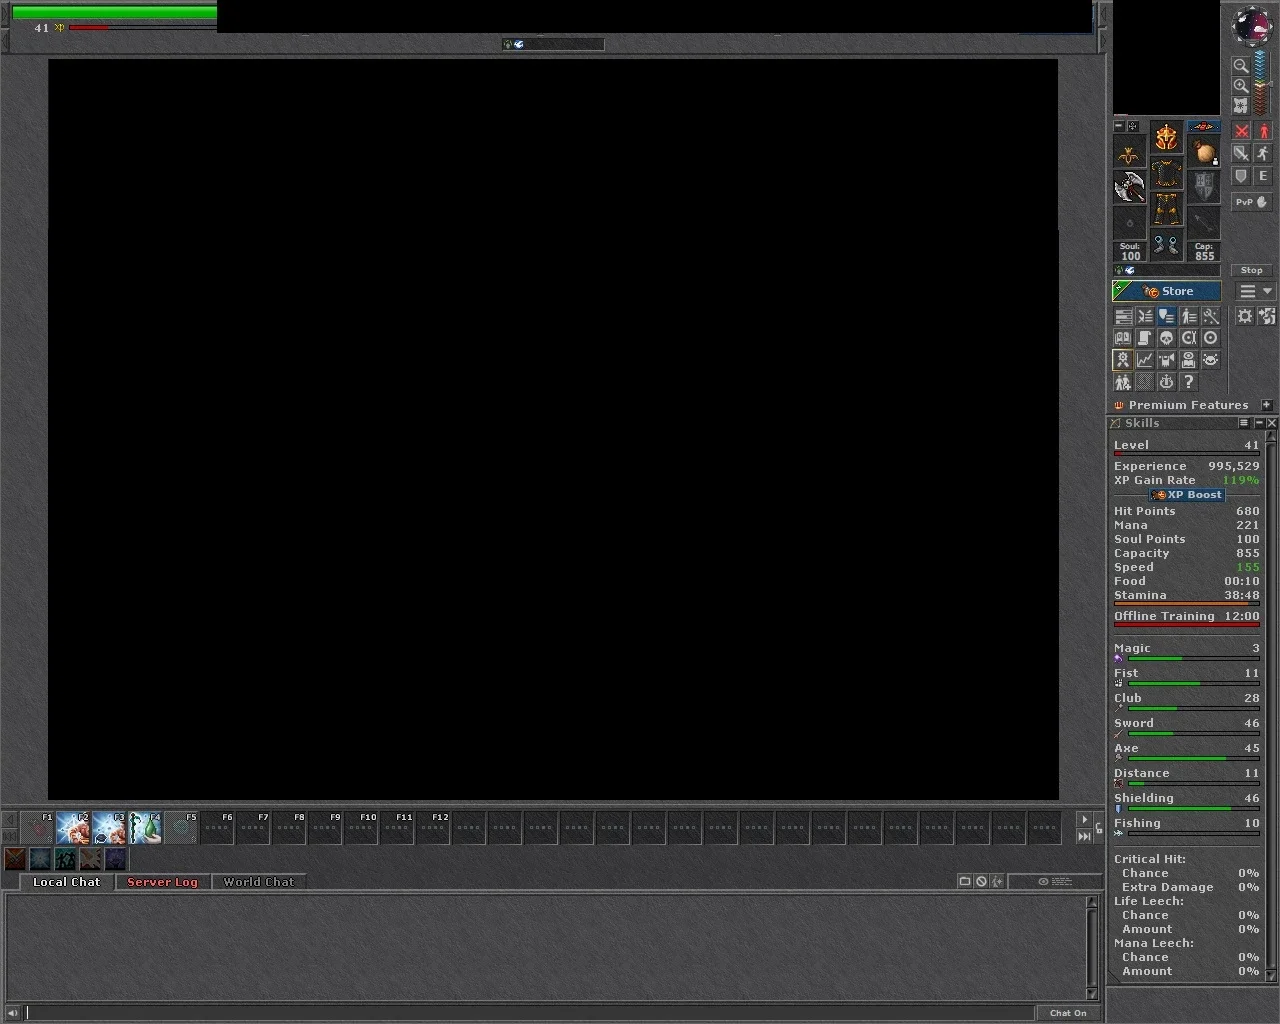Zoom in the minimap with the plus magnifier
The height and width of the screenshot is (1024, 1280).
coord(1240,86)
